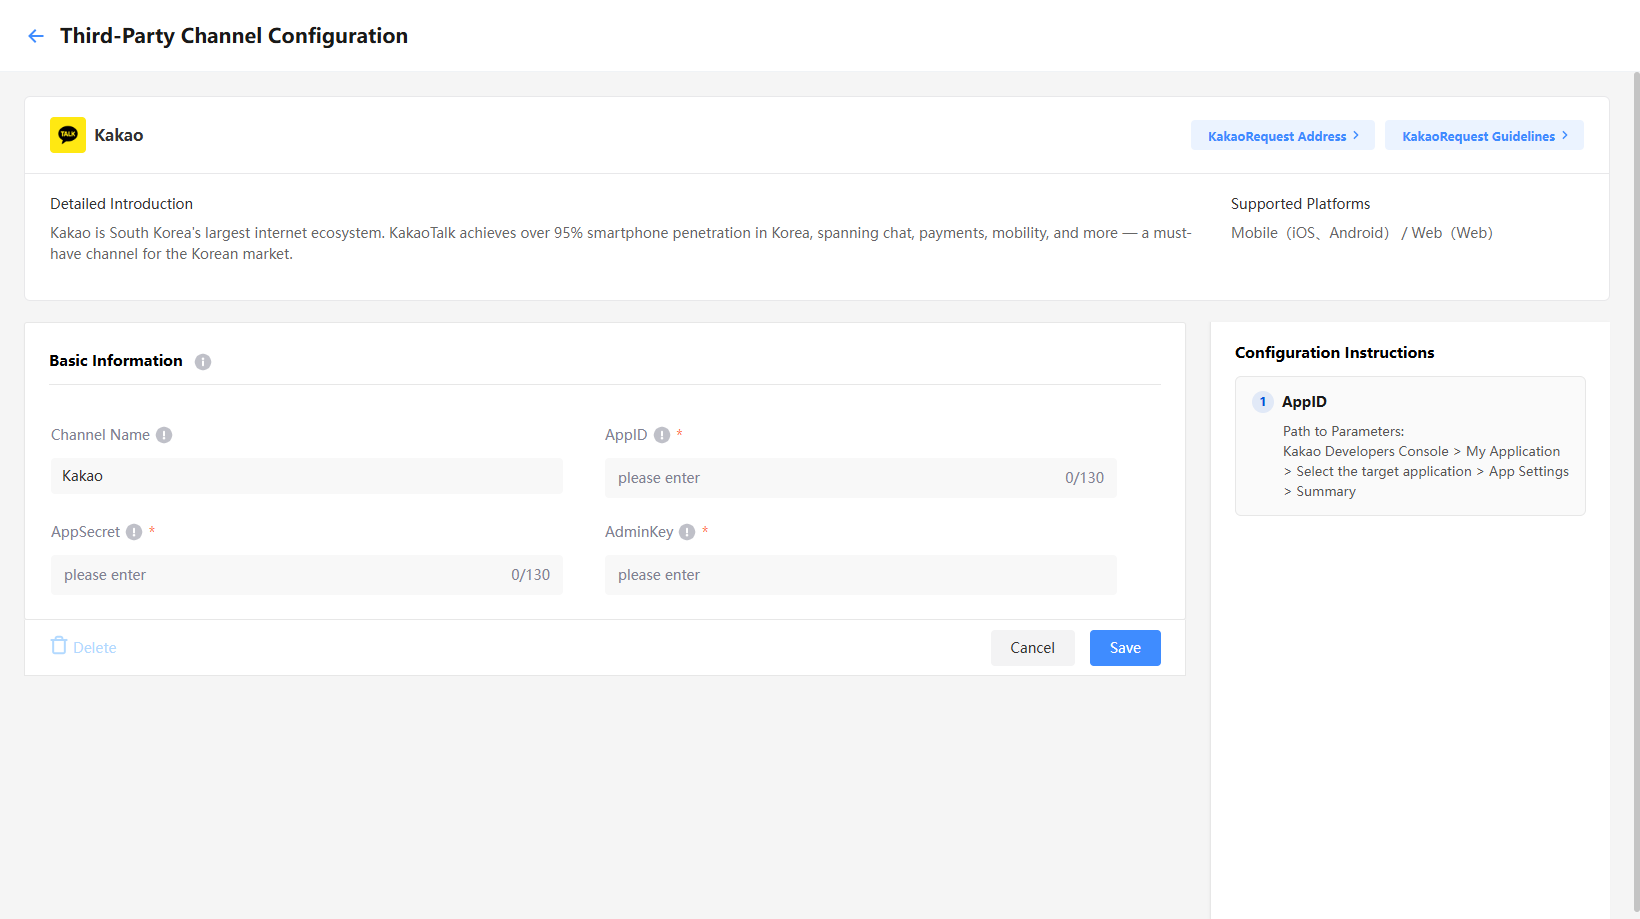Show the Basic Information info tooltip icon

(203, 362)
